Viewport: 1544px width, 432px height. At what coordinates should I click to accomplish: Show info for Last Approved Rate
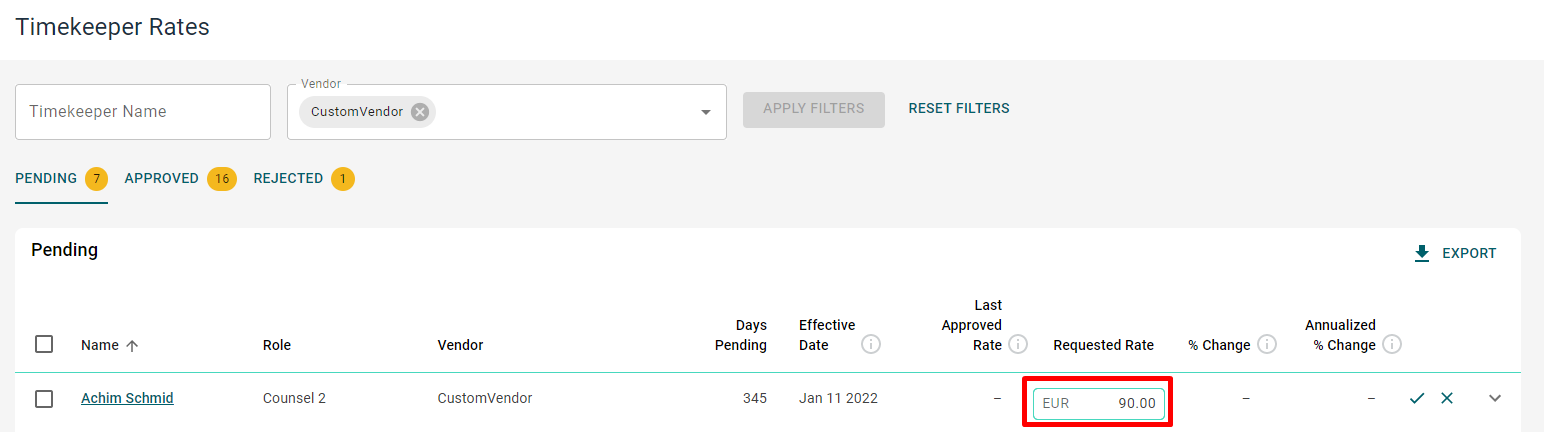coord(1018,345)
